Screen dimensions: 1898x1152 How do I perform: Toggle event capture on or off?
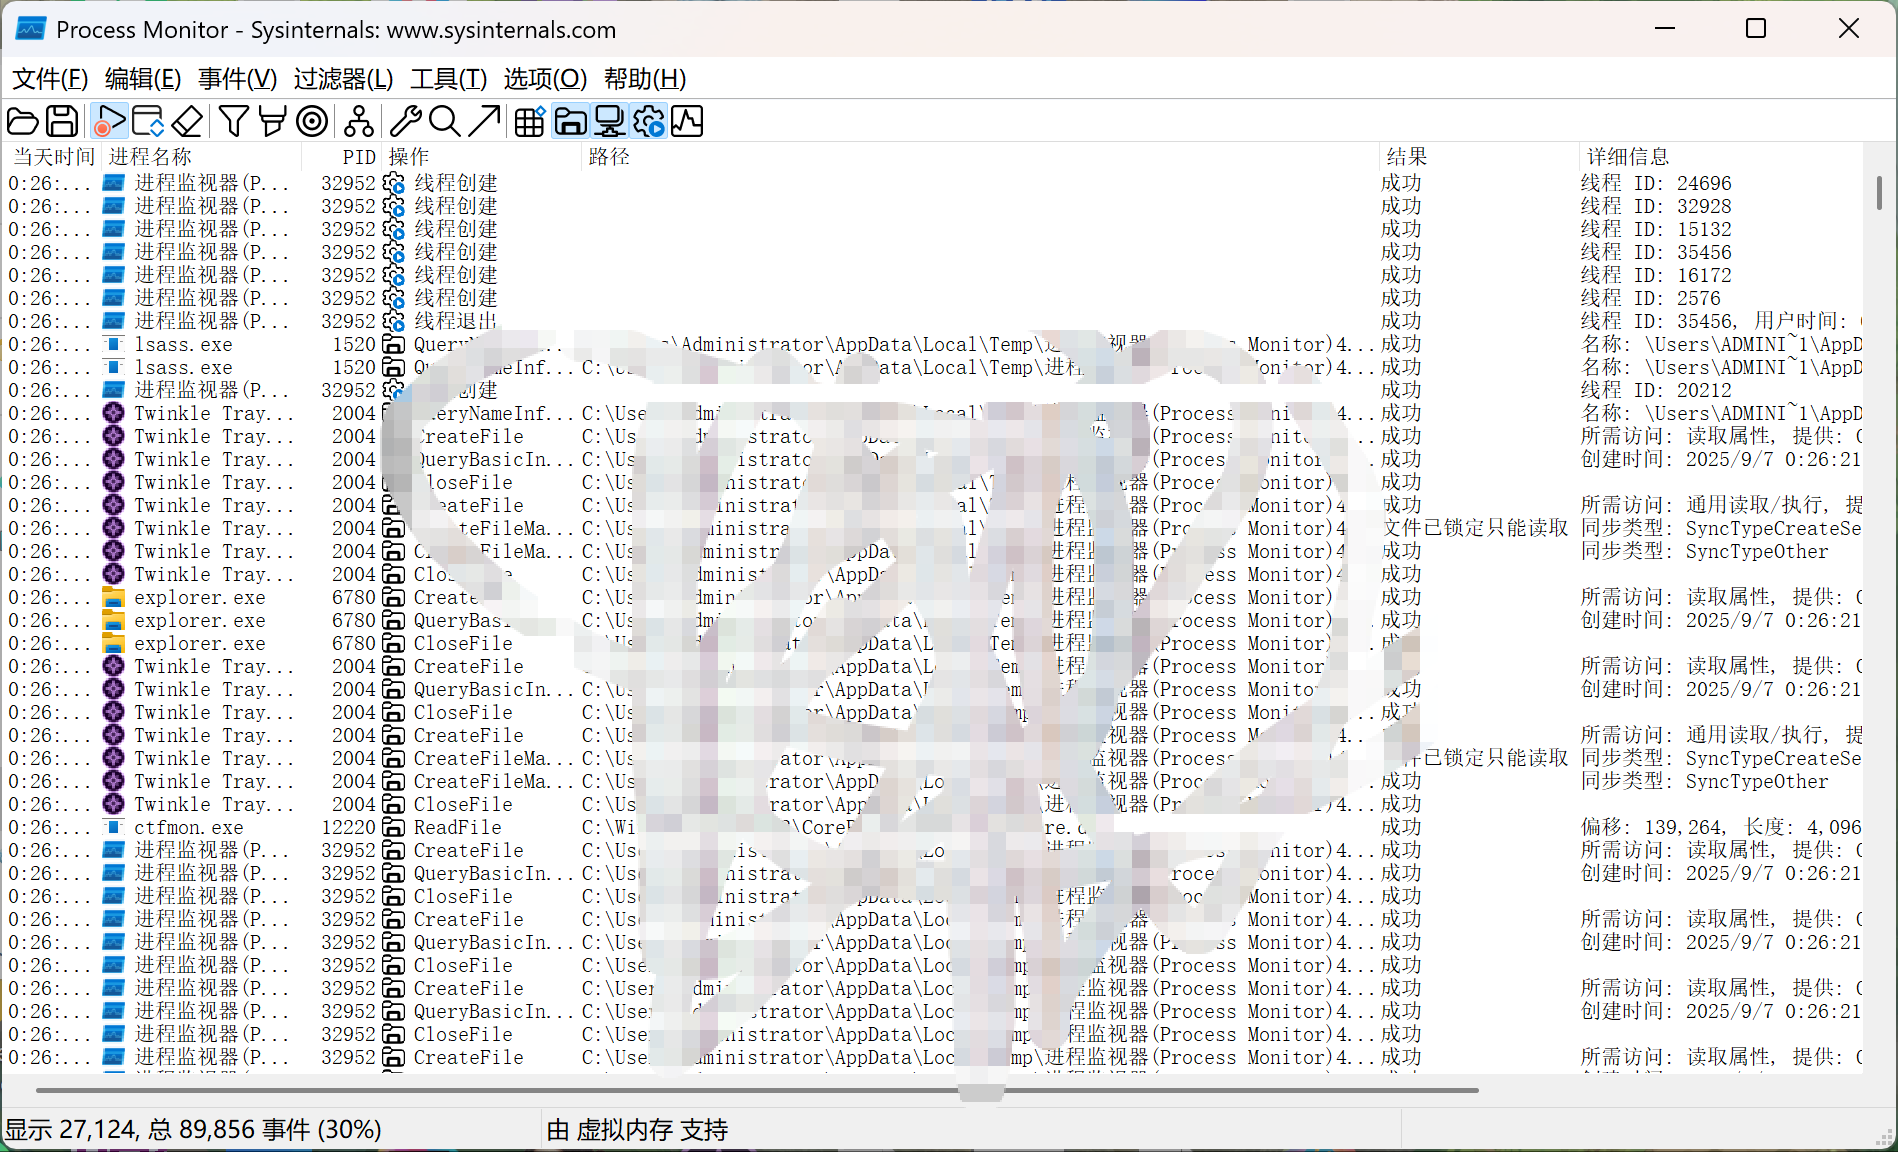(109, 122)
